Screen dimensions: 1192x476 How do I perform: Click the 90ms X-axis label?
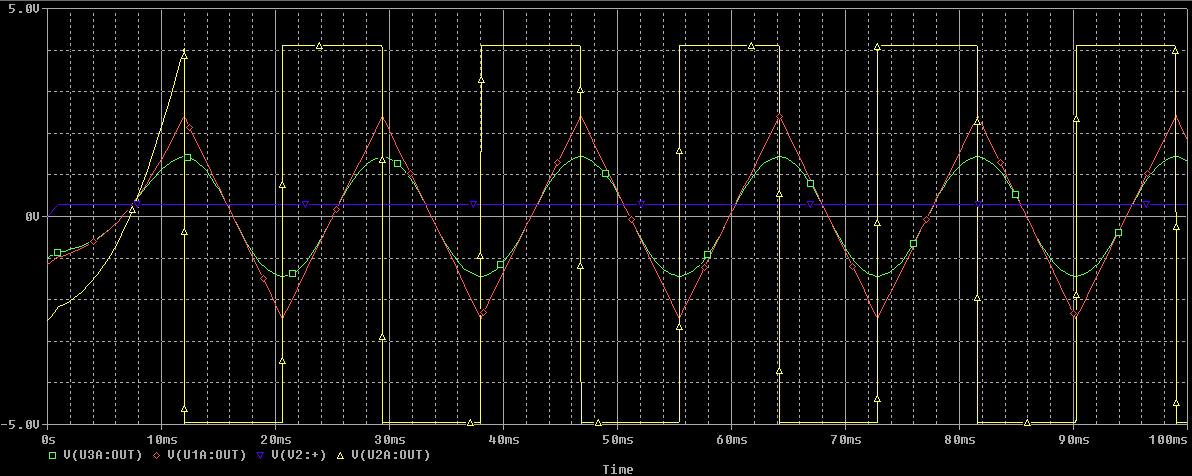coord(1073,440)
